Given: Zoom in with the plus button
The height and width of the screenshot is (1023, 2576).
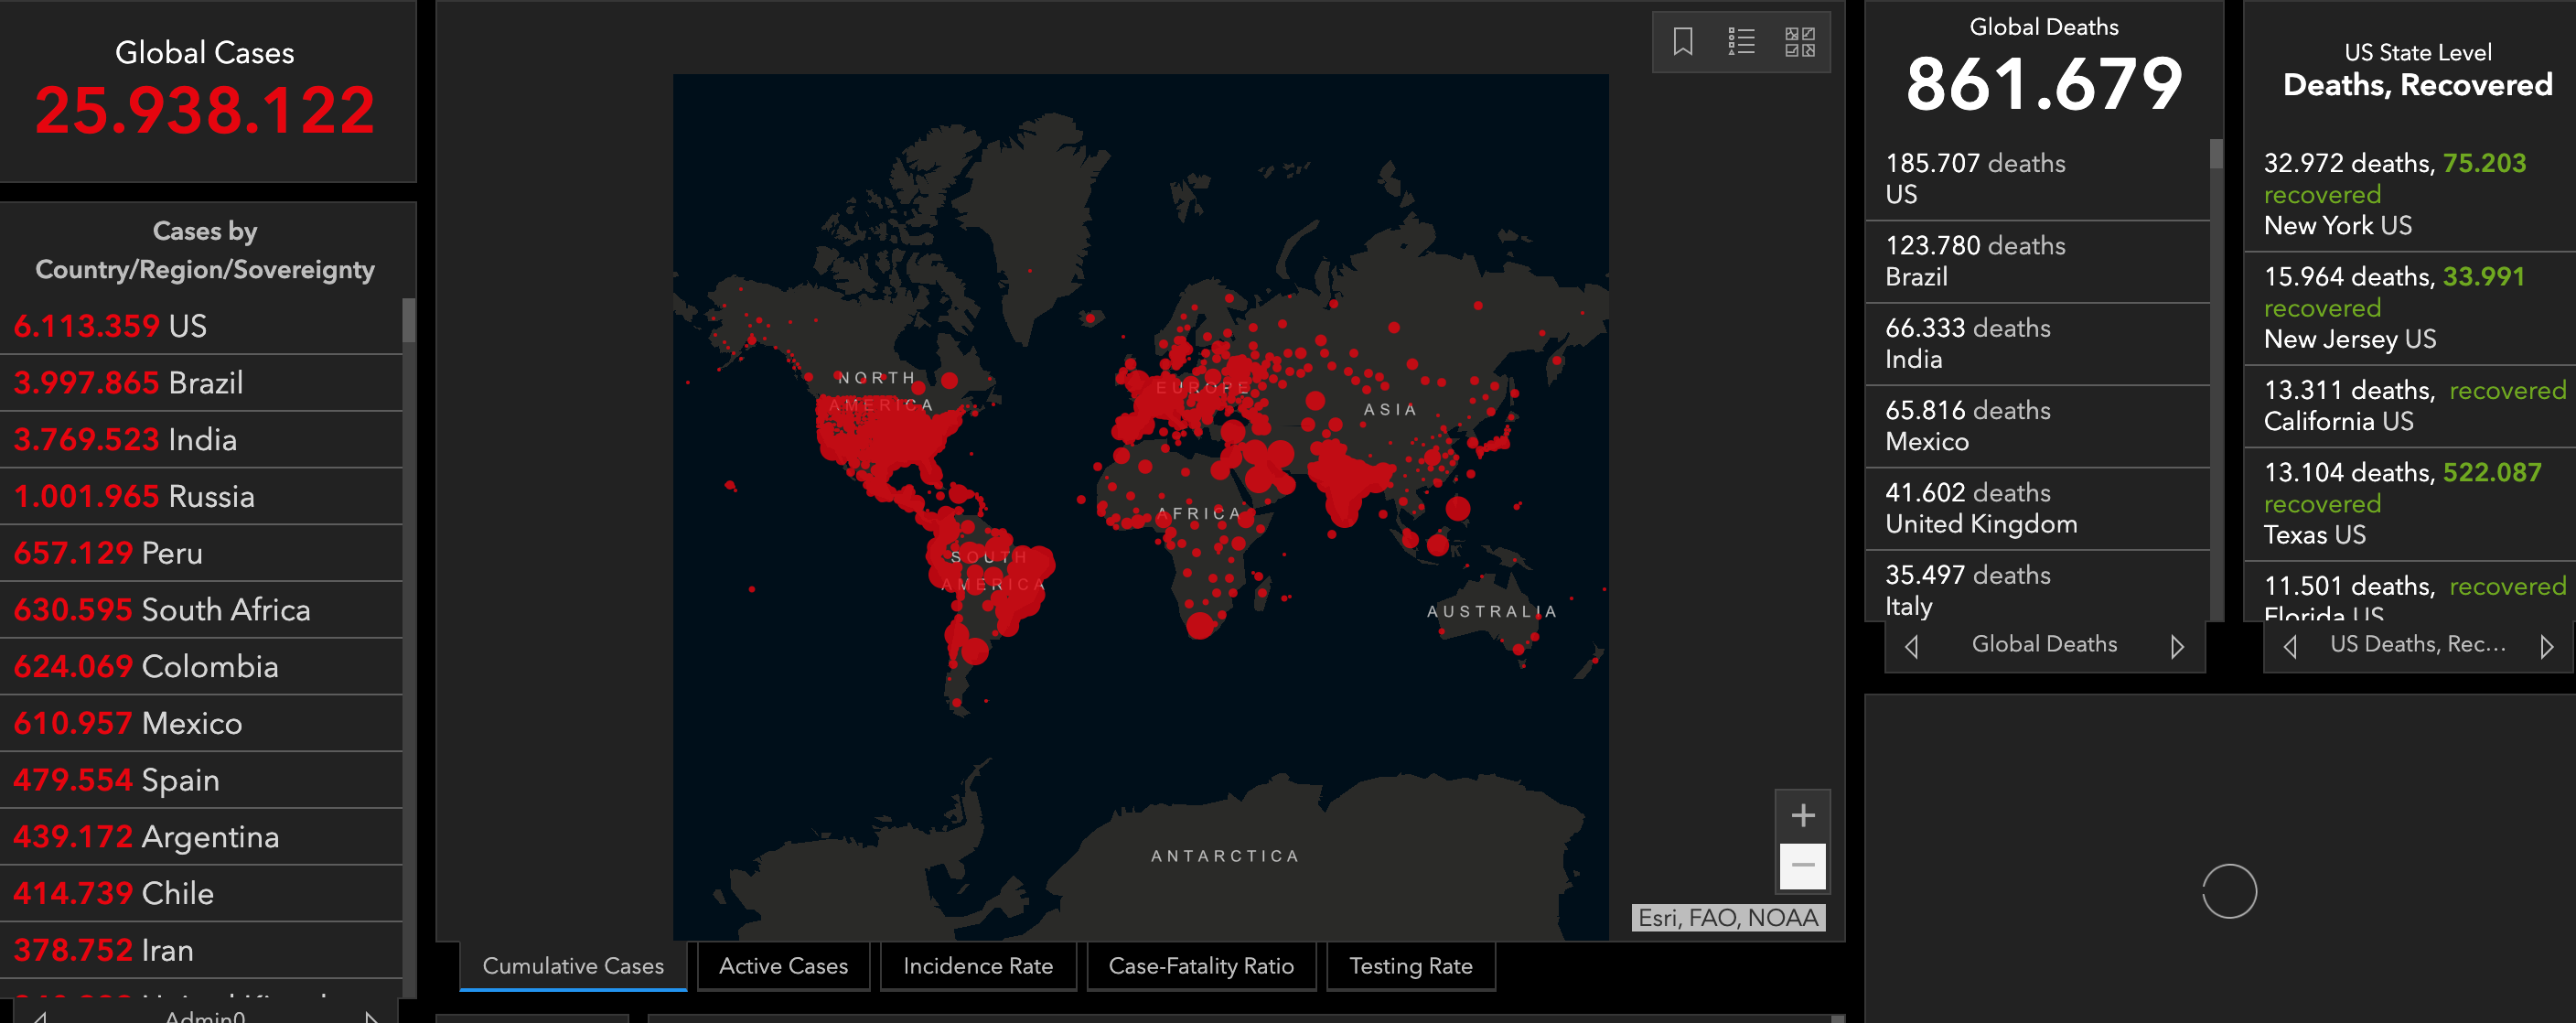Looking at the screenshot, I should coord(1802,815).
